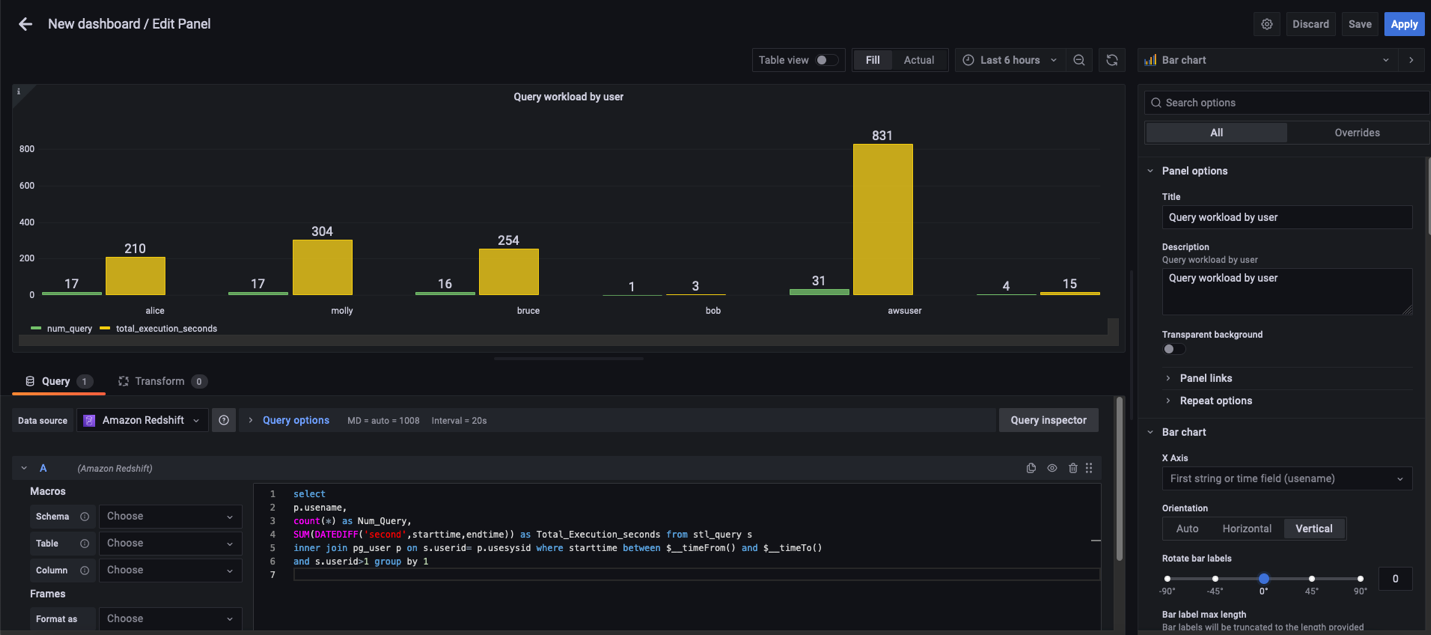The height and width of the screenshot is (635, 1431).
Task: Open the Last 6 hours time picker
Action: click(1009, 60)
